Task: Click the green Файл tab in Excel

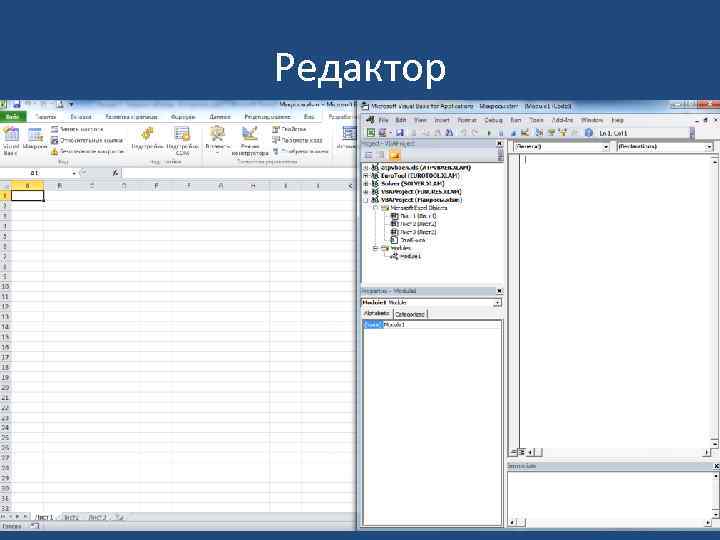Action: (x=13, y=117)
